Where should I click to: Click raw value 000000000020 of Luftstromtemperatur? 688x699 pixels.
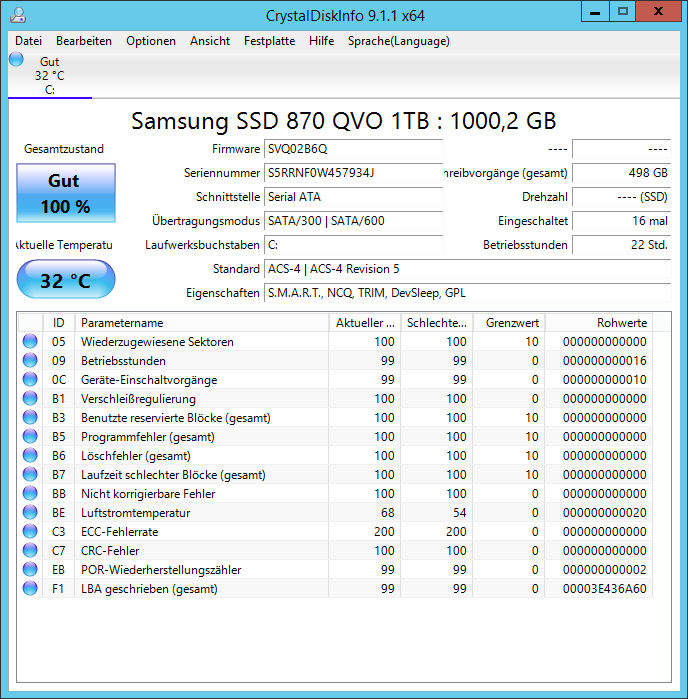(604, 513)
